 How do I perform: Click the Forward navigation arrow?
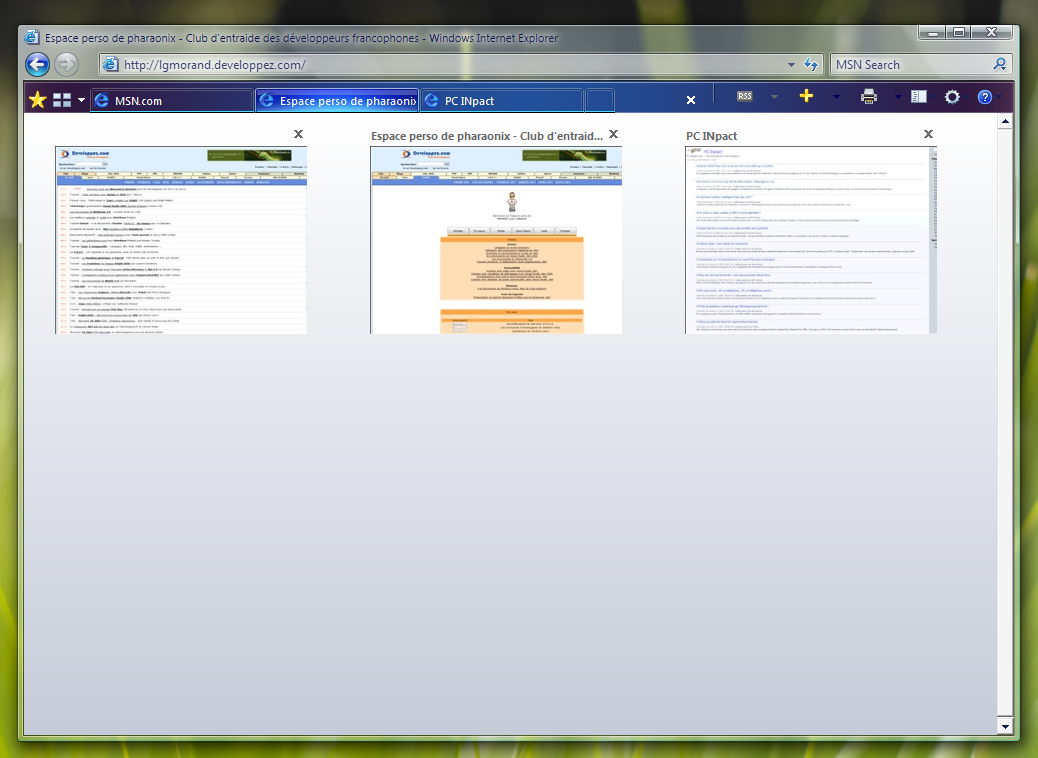coord(66,65)
